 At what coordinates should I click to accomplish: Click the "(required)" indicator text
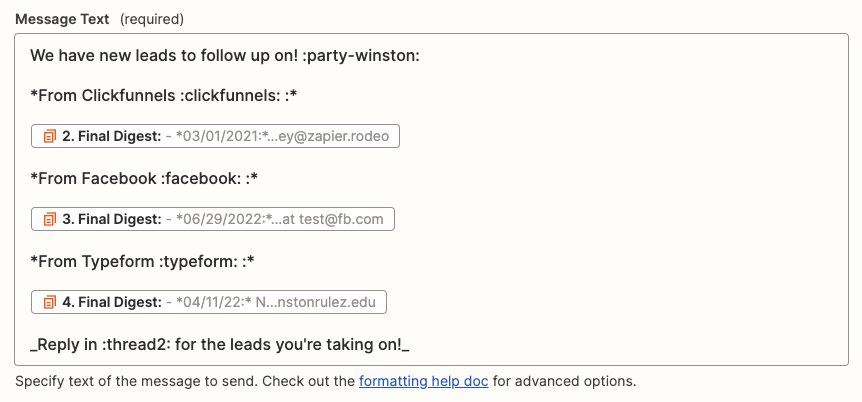pos(152,20)
